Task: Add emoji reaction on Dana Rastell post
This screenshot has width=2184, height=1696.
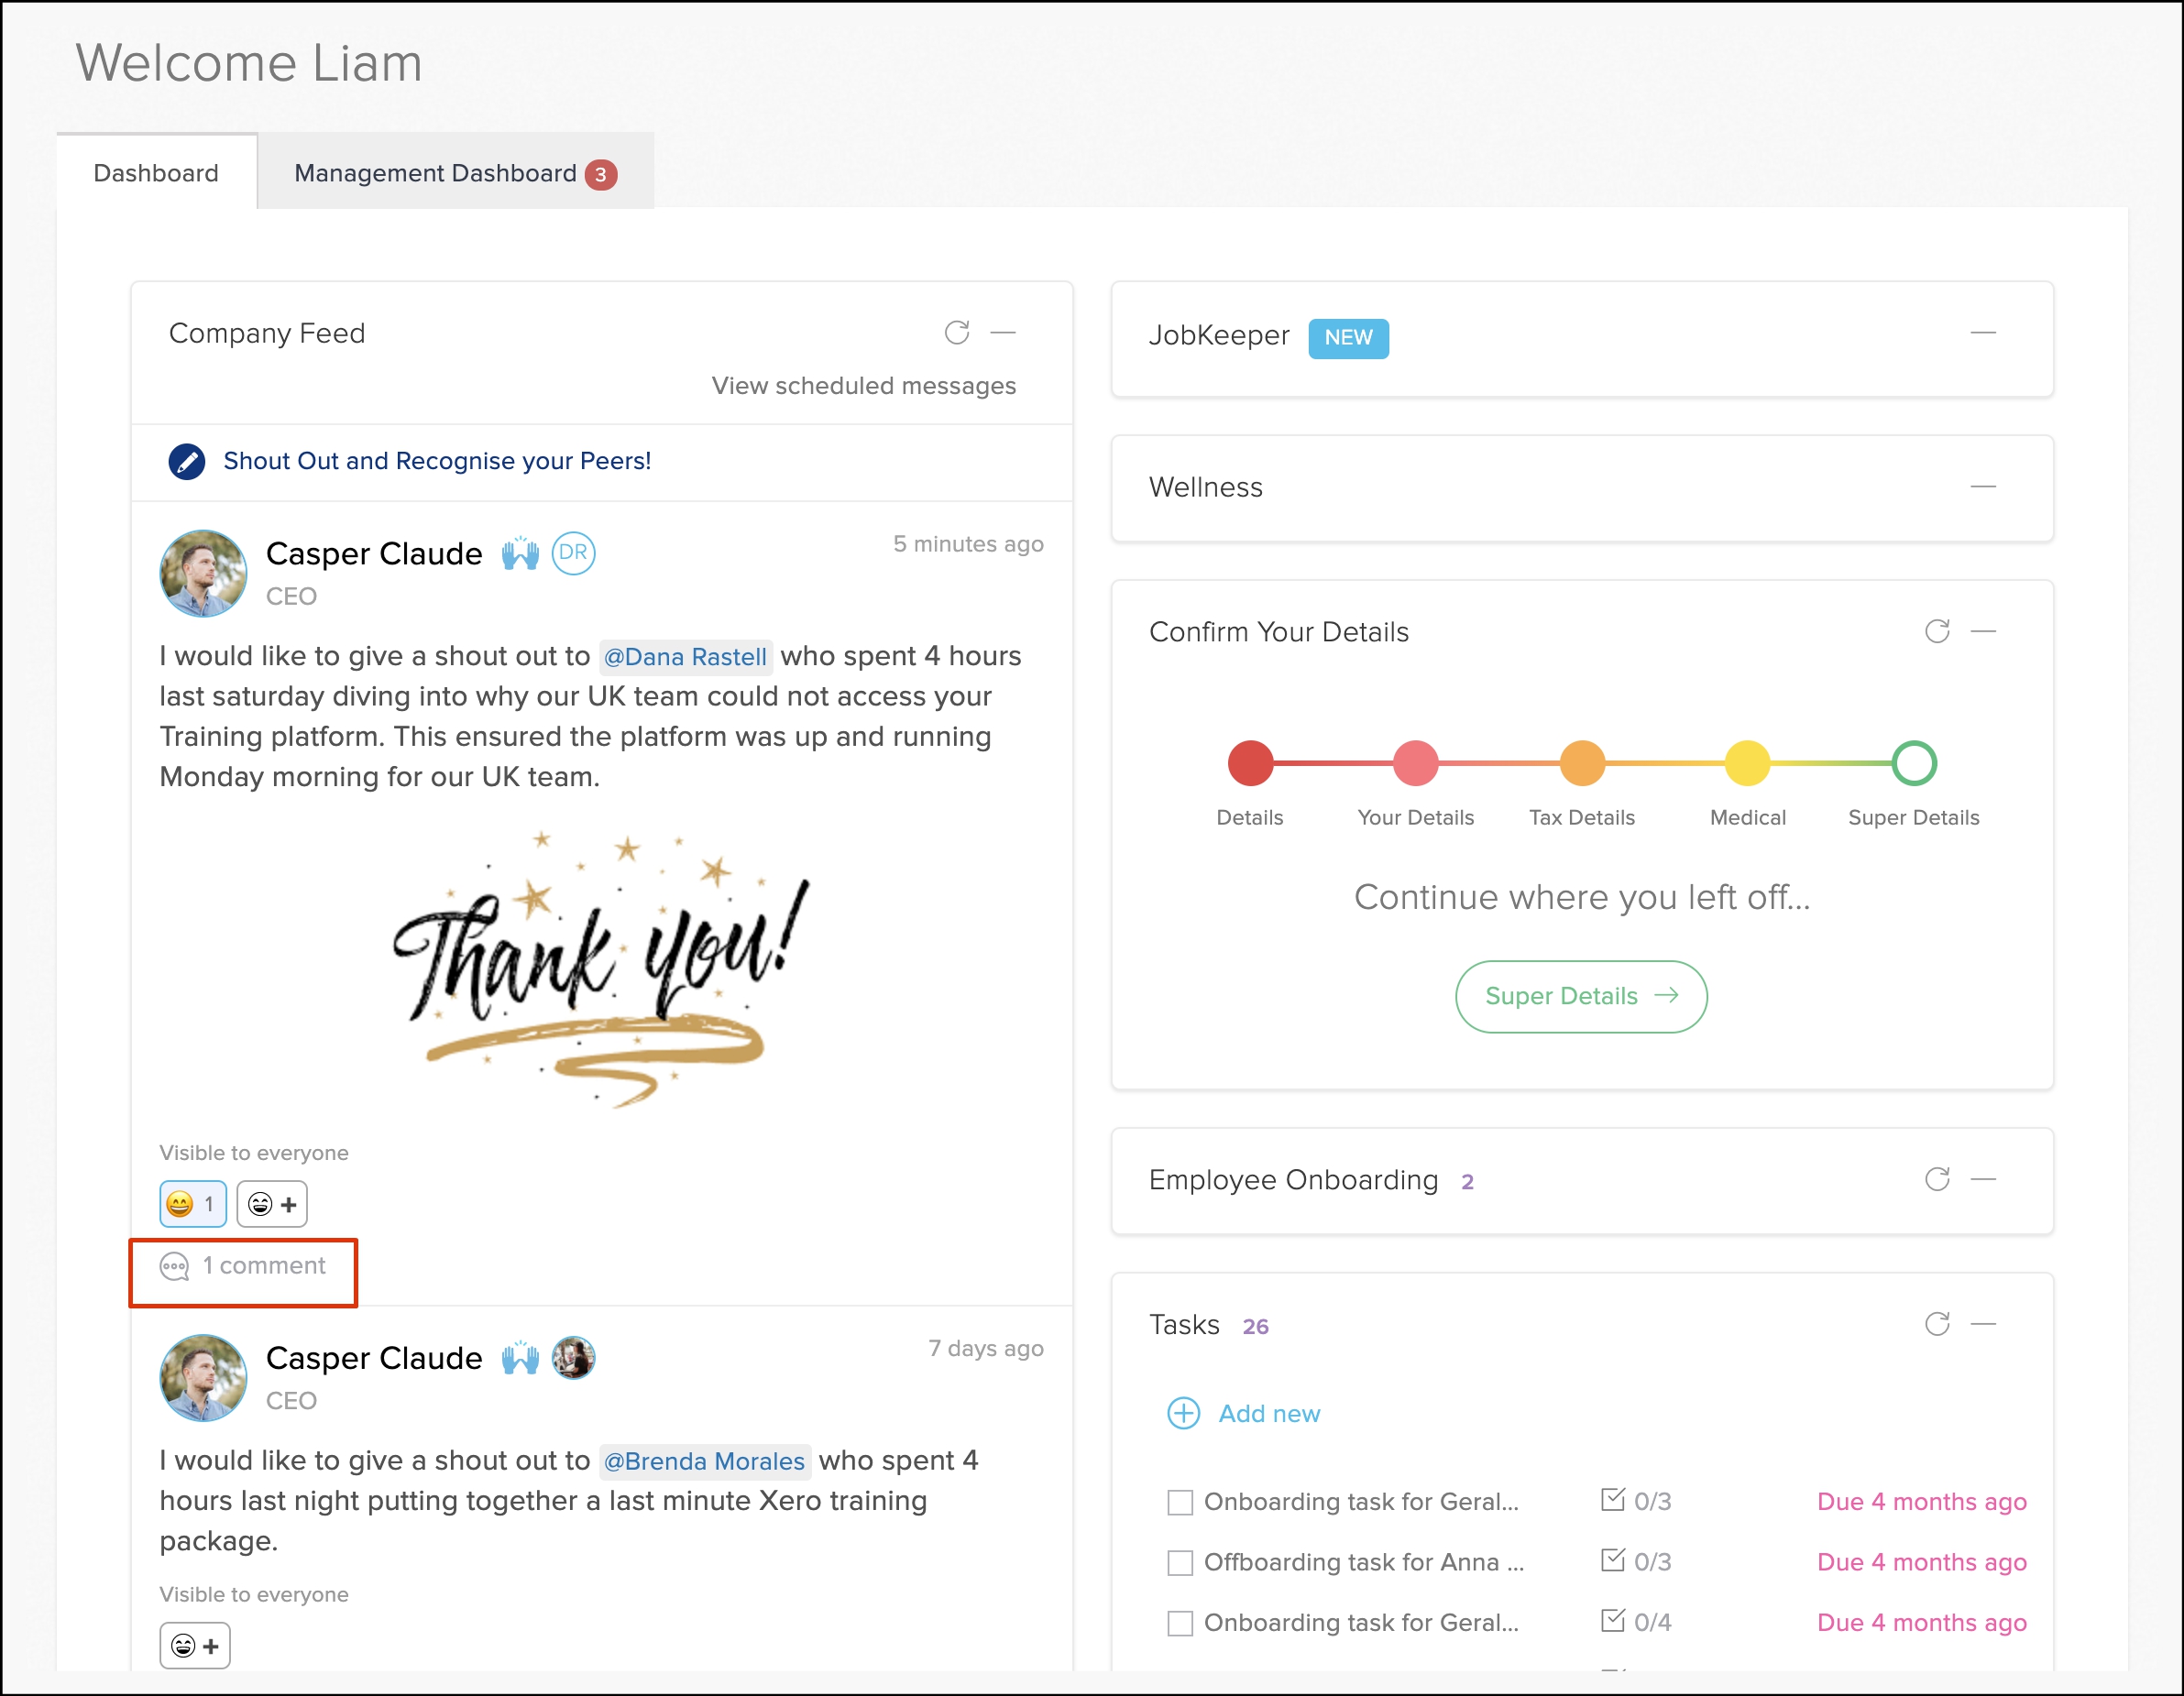Action: pyautogui.click(x=272, y=1204)
